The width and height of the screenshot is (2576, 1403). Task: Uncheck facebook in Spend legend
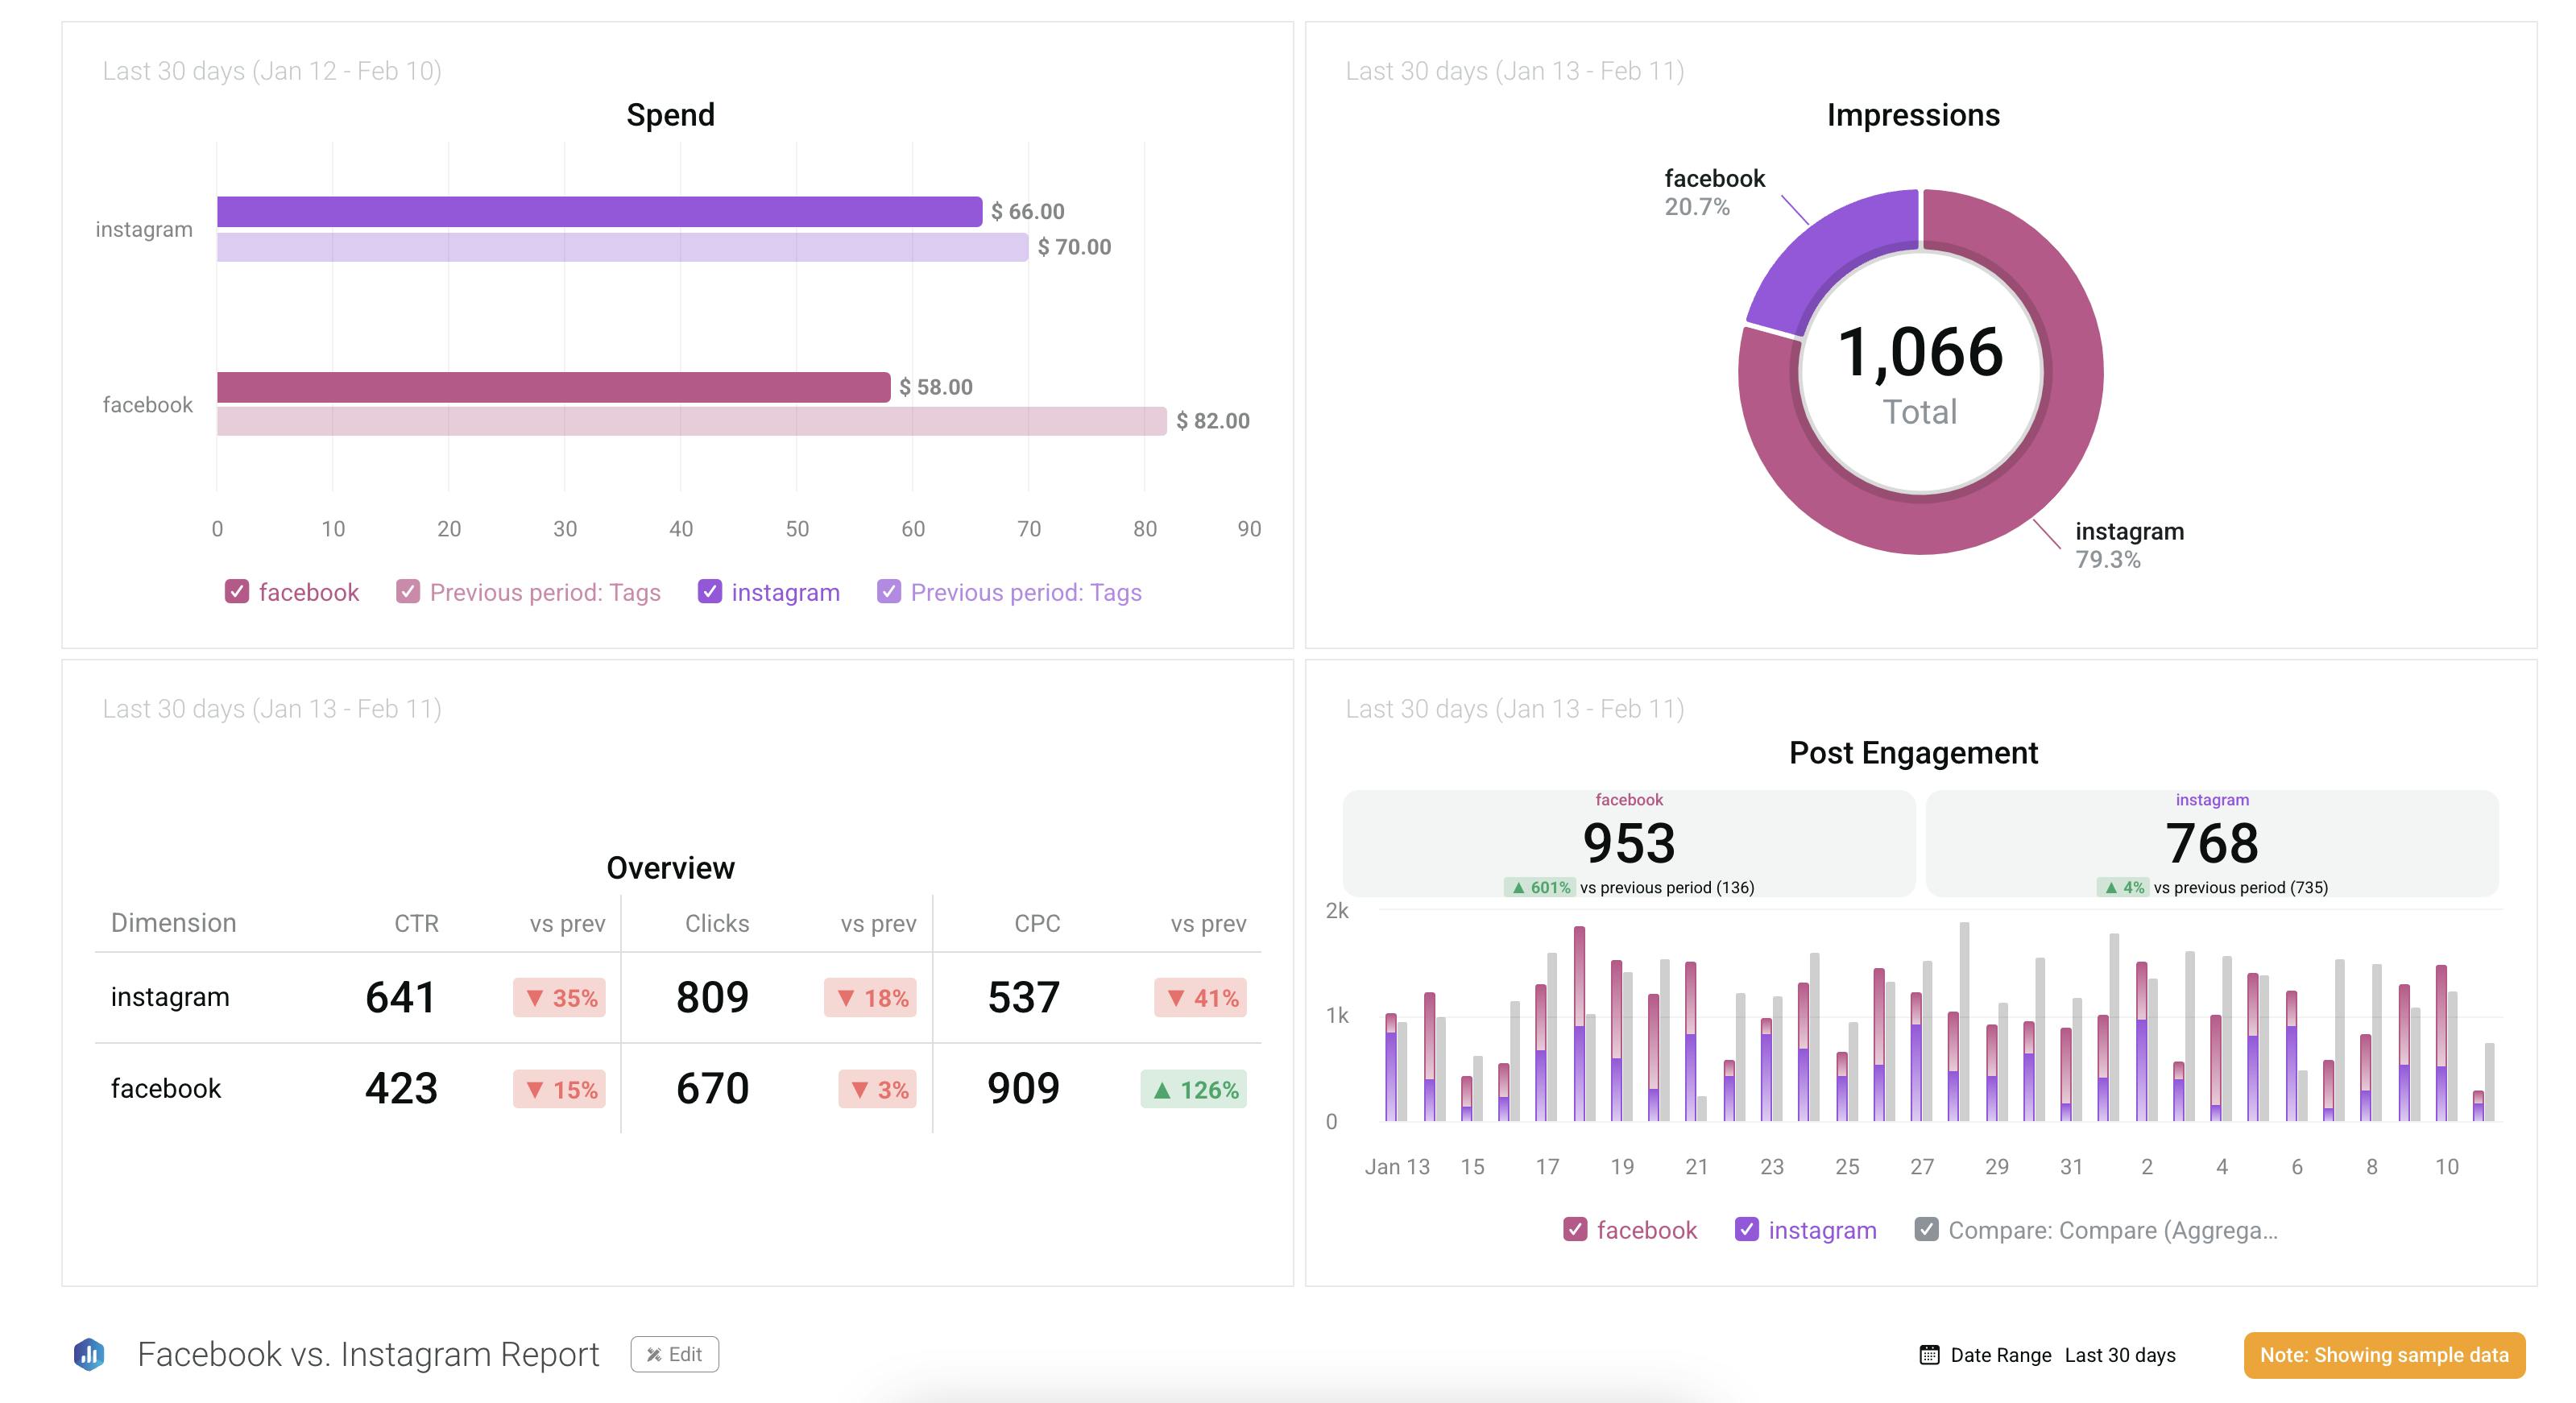click(236, 592)
